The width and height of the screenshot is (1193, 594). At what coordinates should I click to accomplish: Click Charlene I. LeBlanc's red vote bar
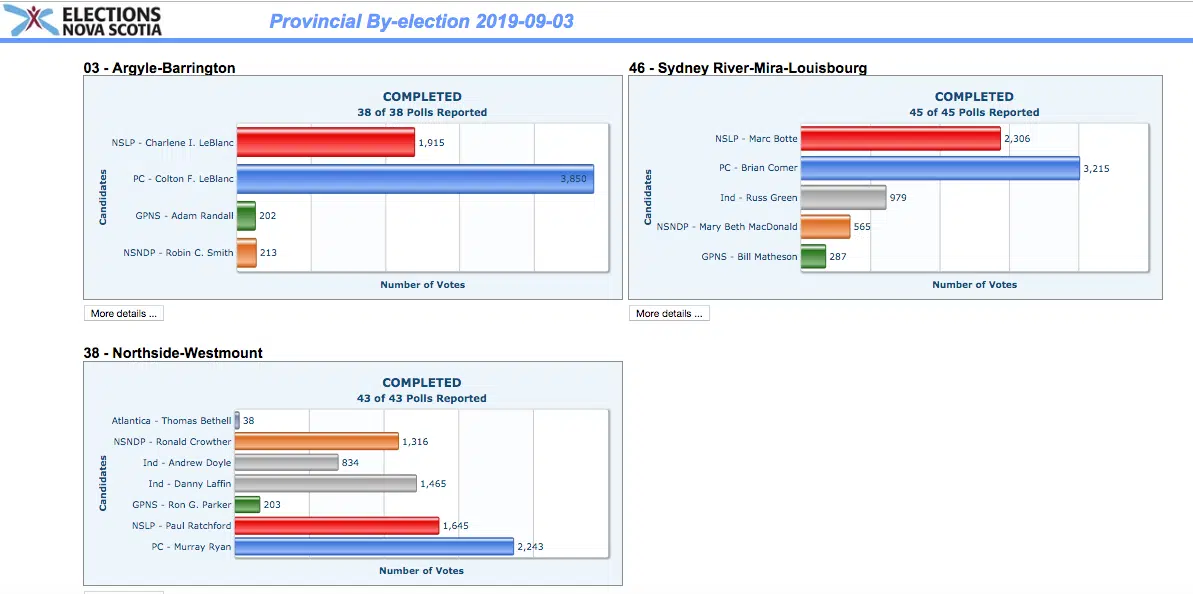[x=325, y=142]
